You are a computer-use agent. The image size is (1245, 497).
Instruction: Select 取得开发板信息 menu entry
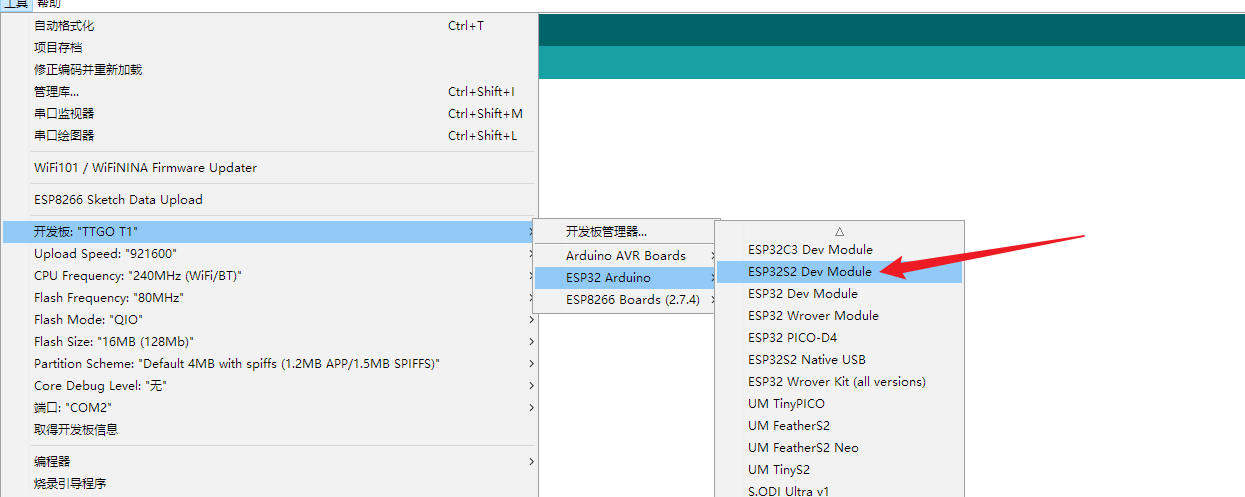coord(269,430)
